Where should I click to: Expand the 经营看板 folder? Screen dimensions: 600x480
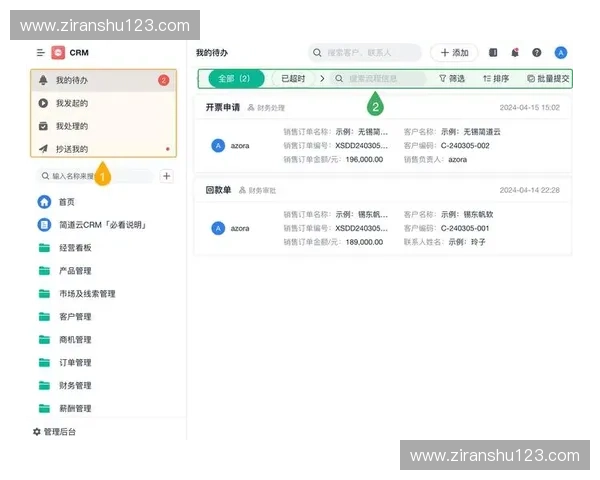point(65,248)
